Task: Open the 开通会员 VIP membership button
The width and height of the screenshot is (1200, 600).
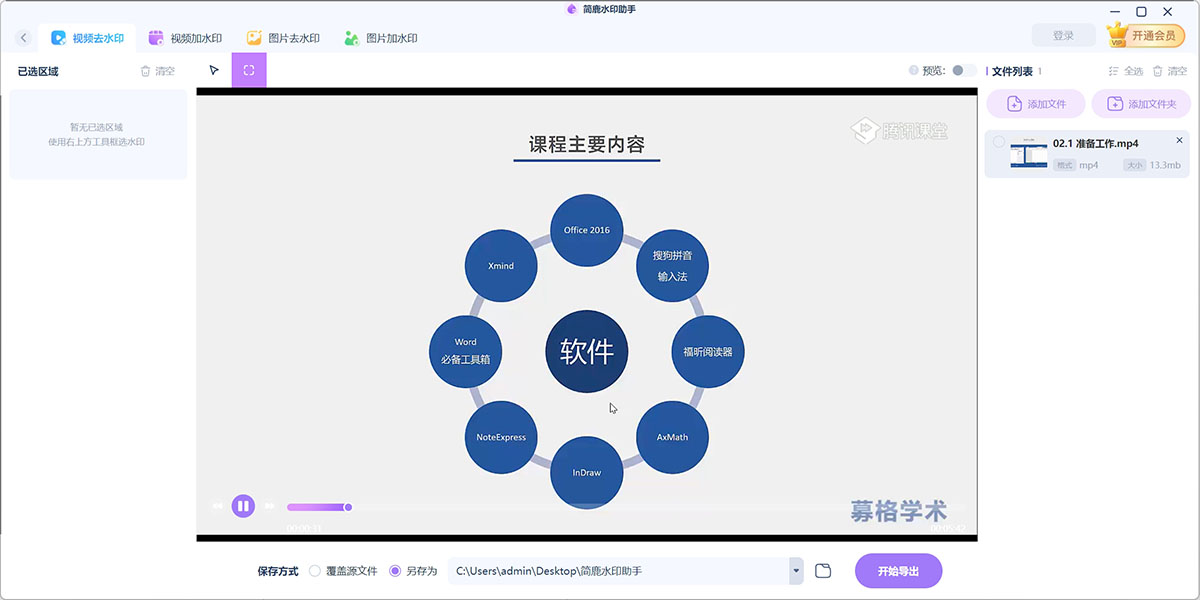Action: (x=1146, y=36)
